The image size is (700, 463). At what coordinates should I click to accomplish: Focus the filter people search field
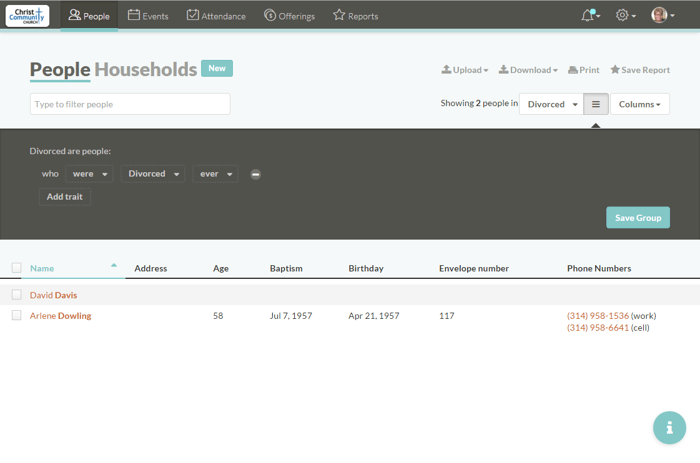tap(130, 104)
